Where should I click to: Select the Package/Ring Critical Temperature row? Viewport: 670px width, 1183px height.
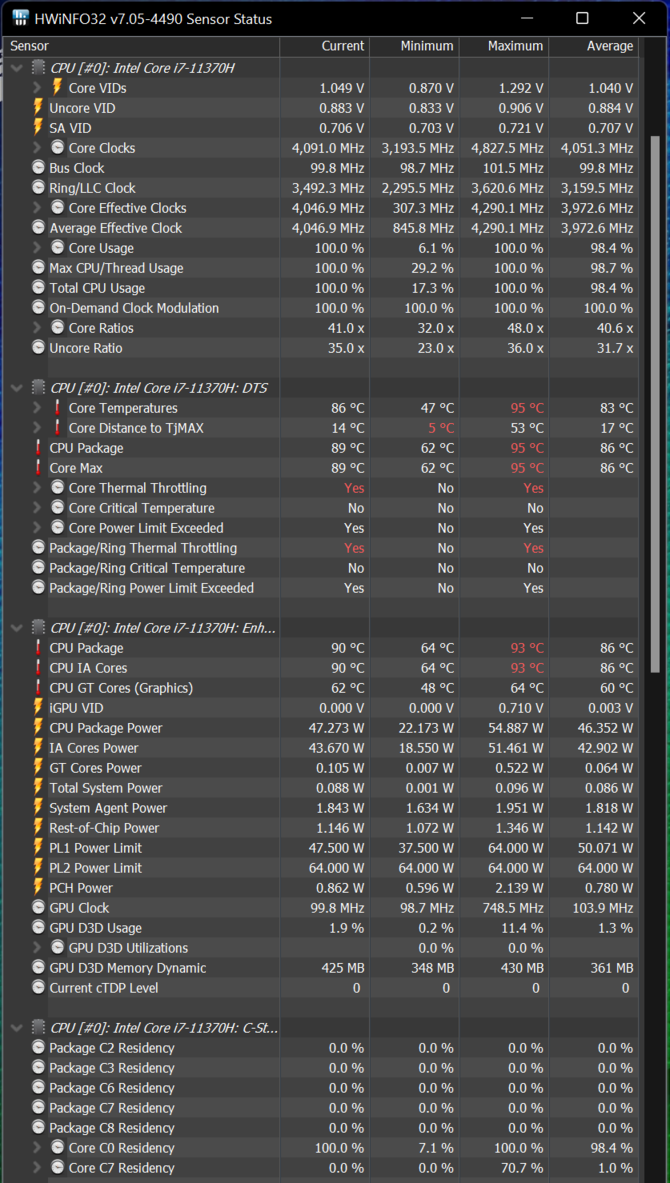[x=321, y=567]
